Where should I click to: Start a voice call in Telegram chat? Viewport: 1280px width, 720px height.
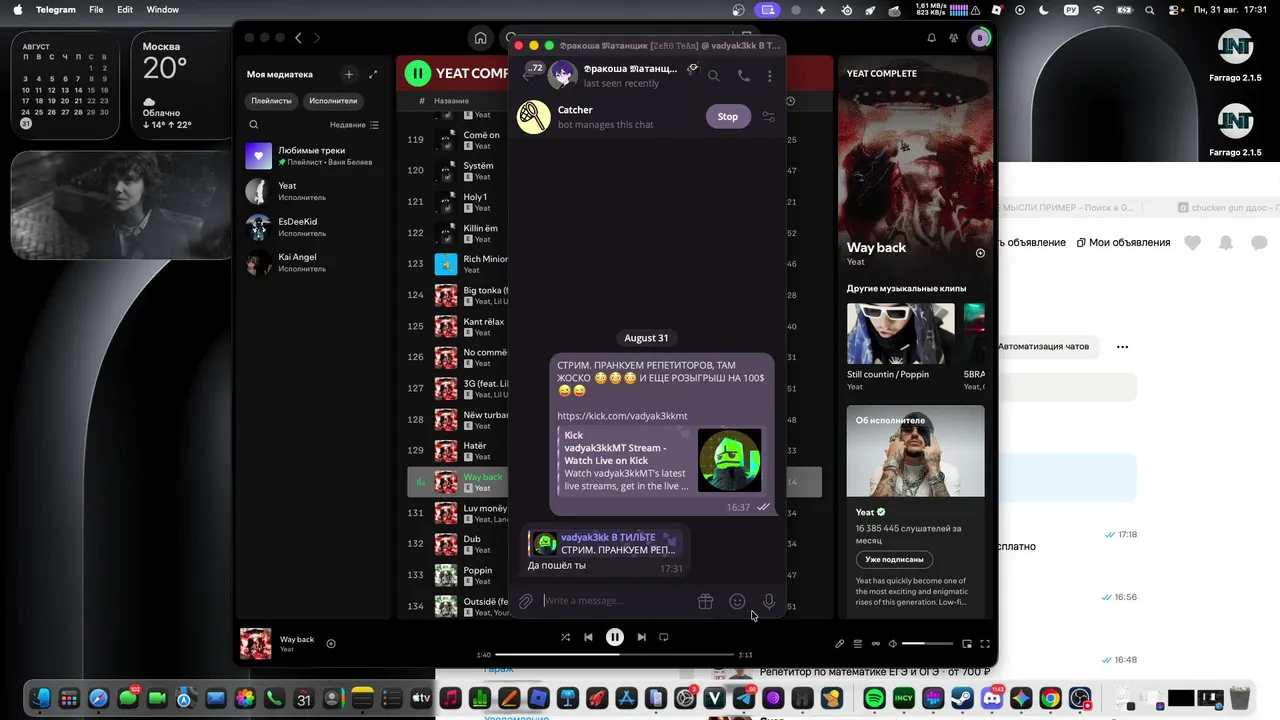(x=743, y=75)
